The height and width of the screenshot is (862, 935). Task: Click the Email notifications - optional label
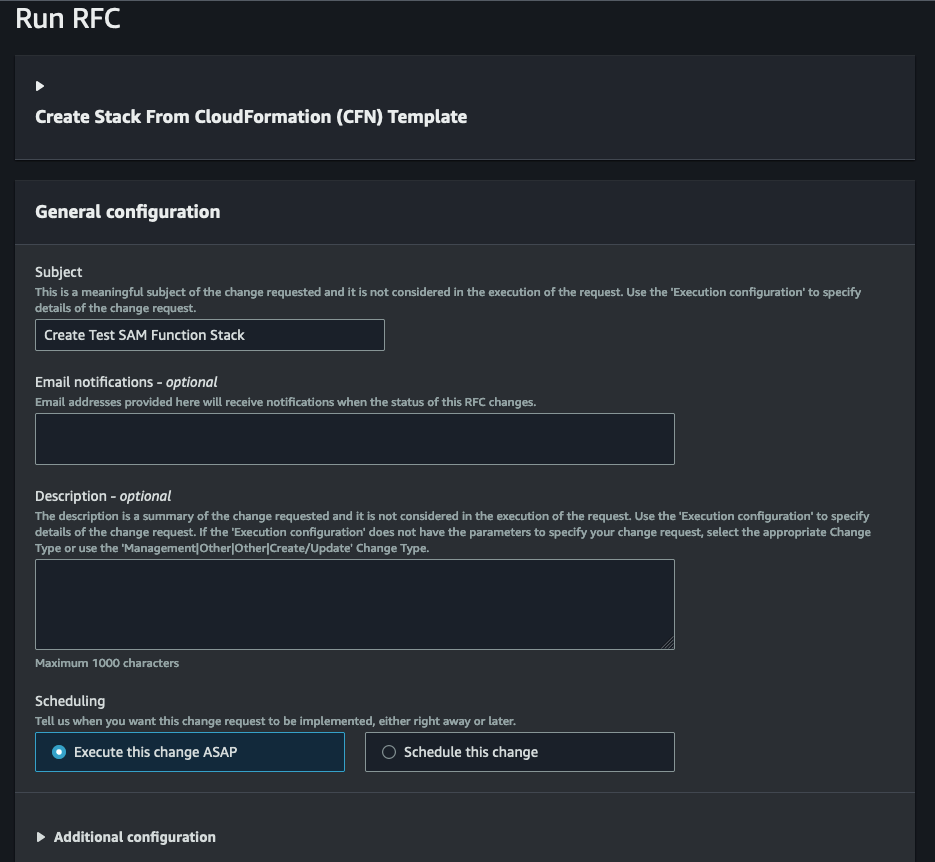126,382
